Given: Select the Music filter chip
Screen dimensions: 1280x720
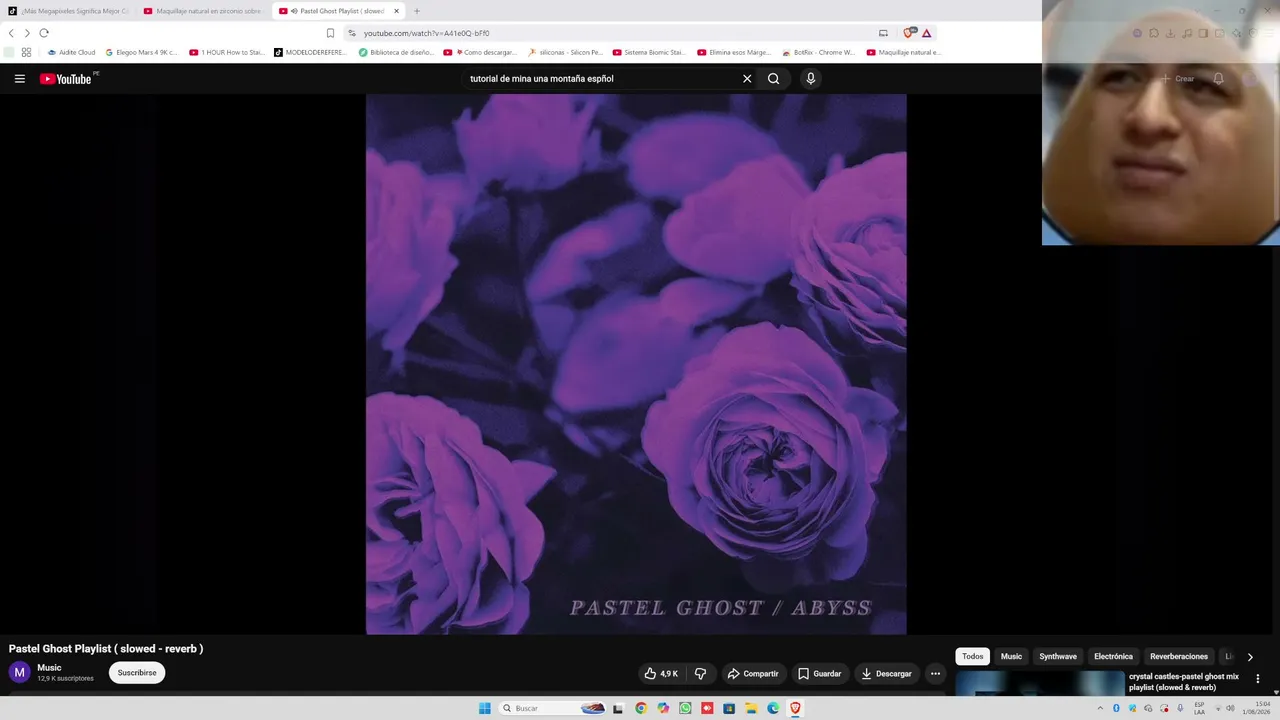Looking at the screenshot, I should pyautogui.click(x=1011, y=657).
